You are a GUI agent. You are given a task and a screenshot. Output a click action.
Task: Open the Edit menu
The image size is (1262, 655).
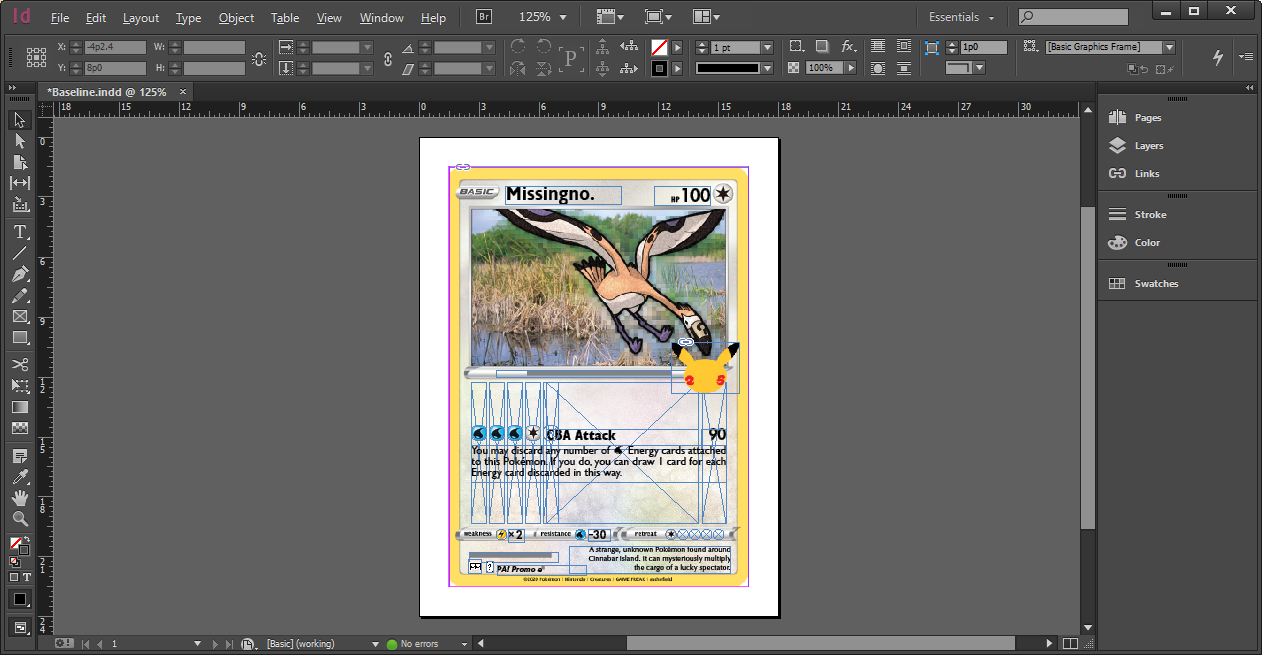(96, 18)
